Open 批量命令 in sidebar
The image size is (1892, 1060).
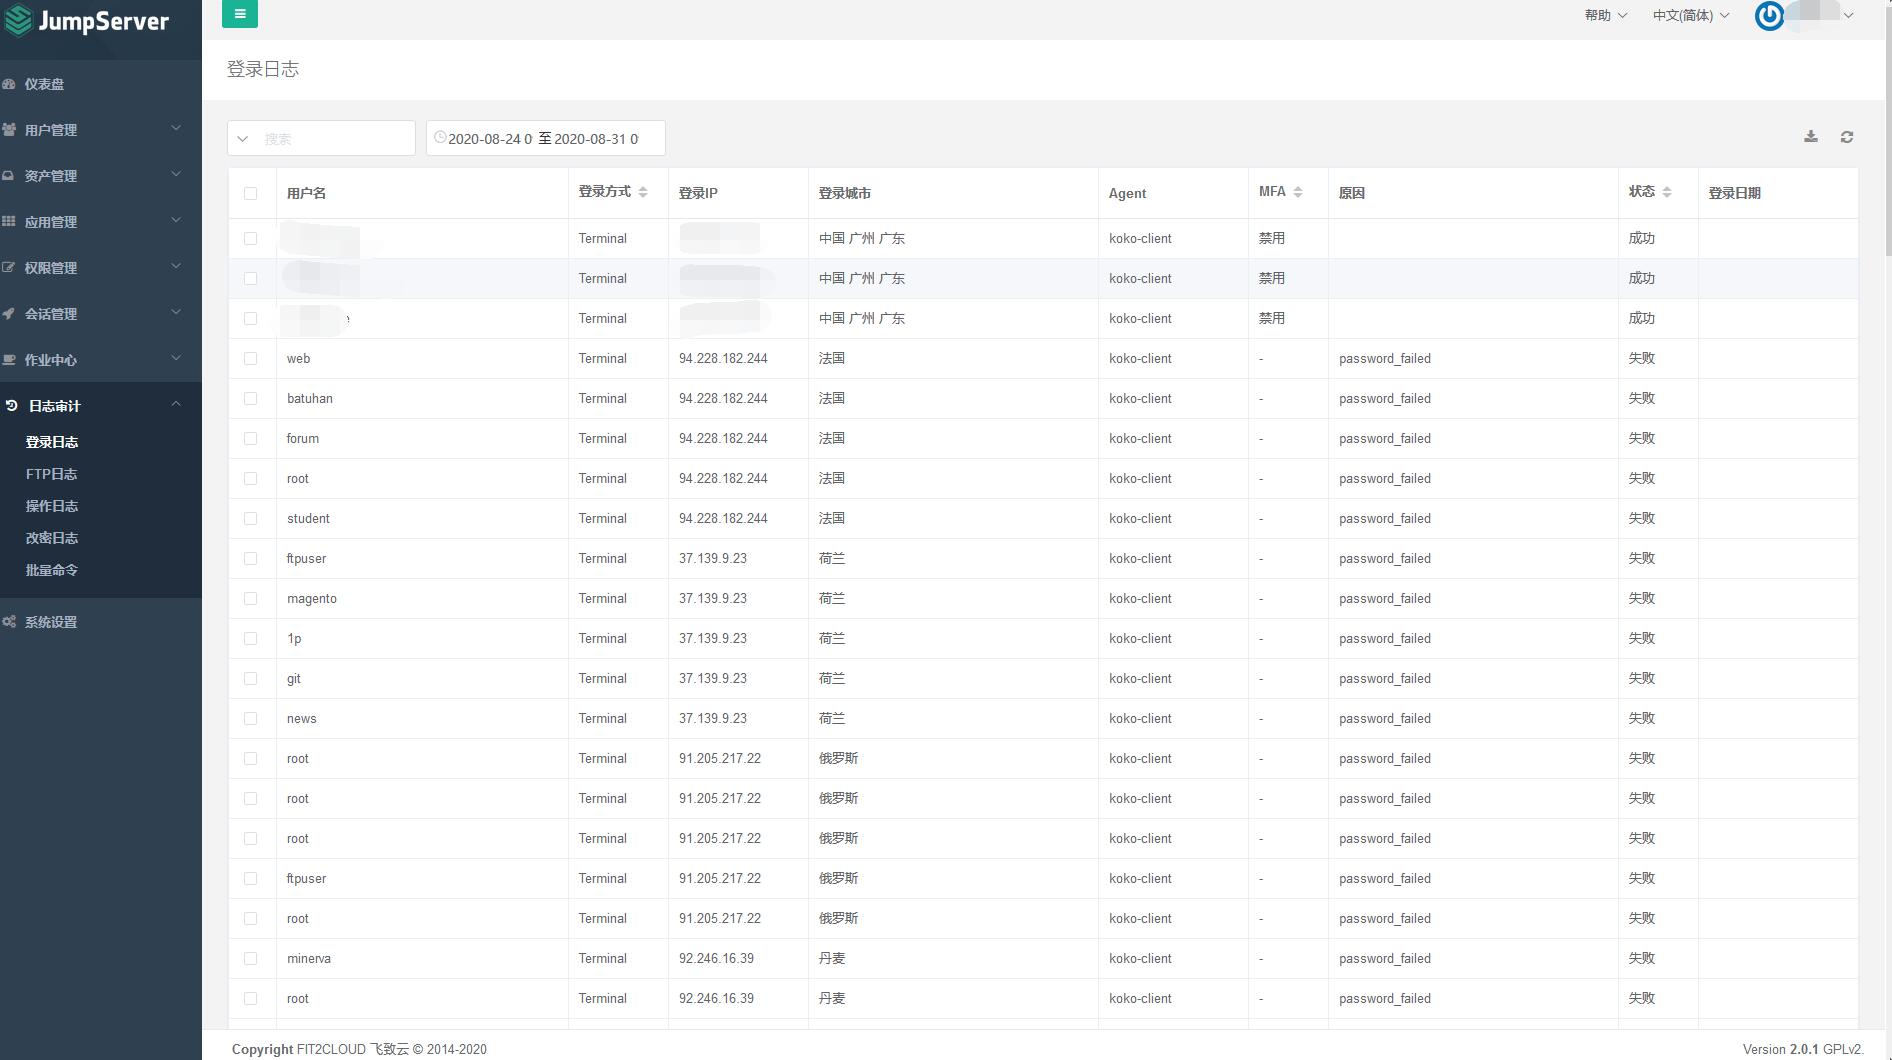[52, 570]
